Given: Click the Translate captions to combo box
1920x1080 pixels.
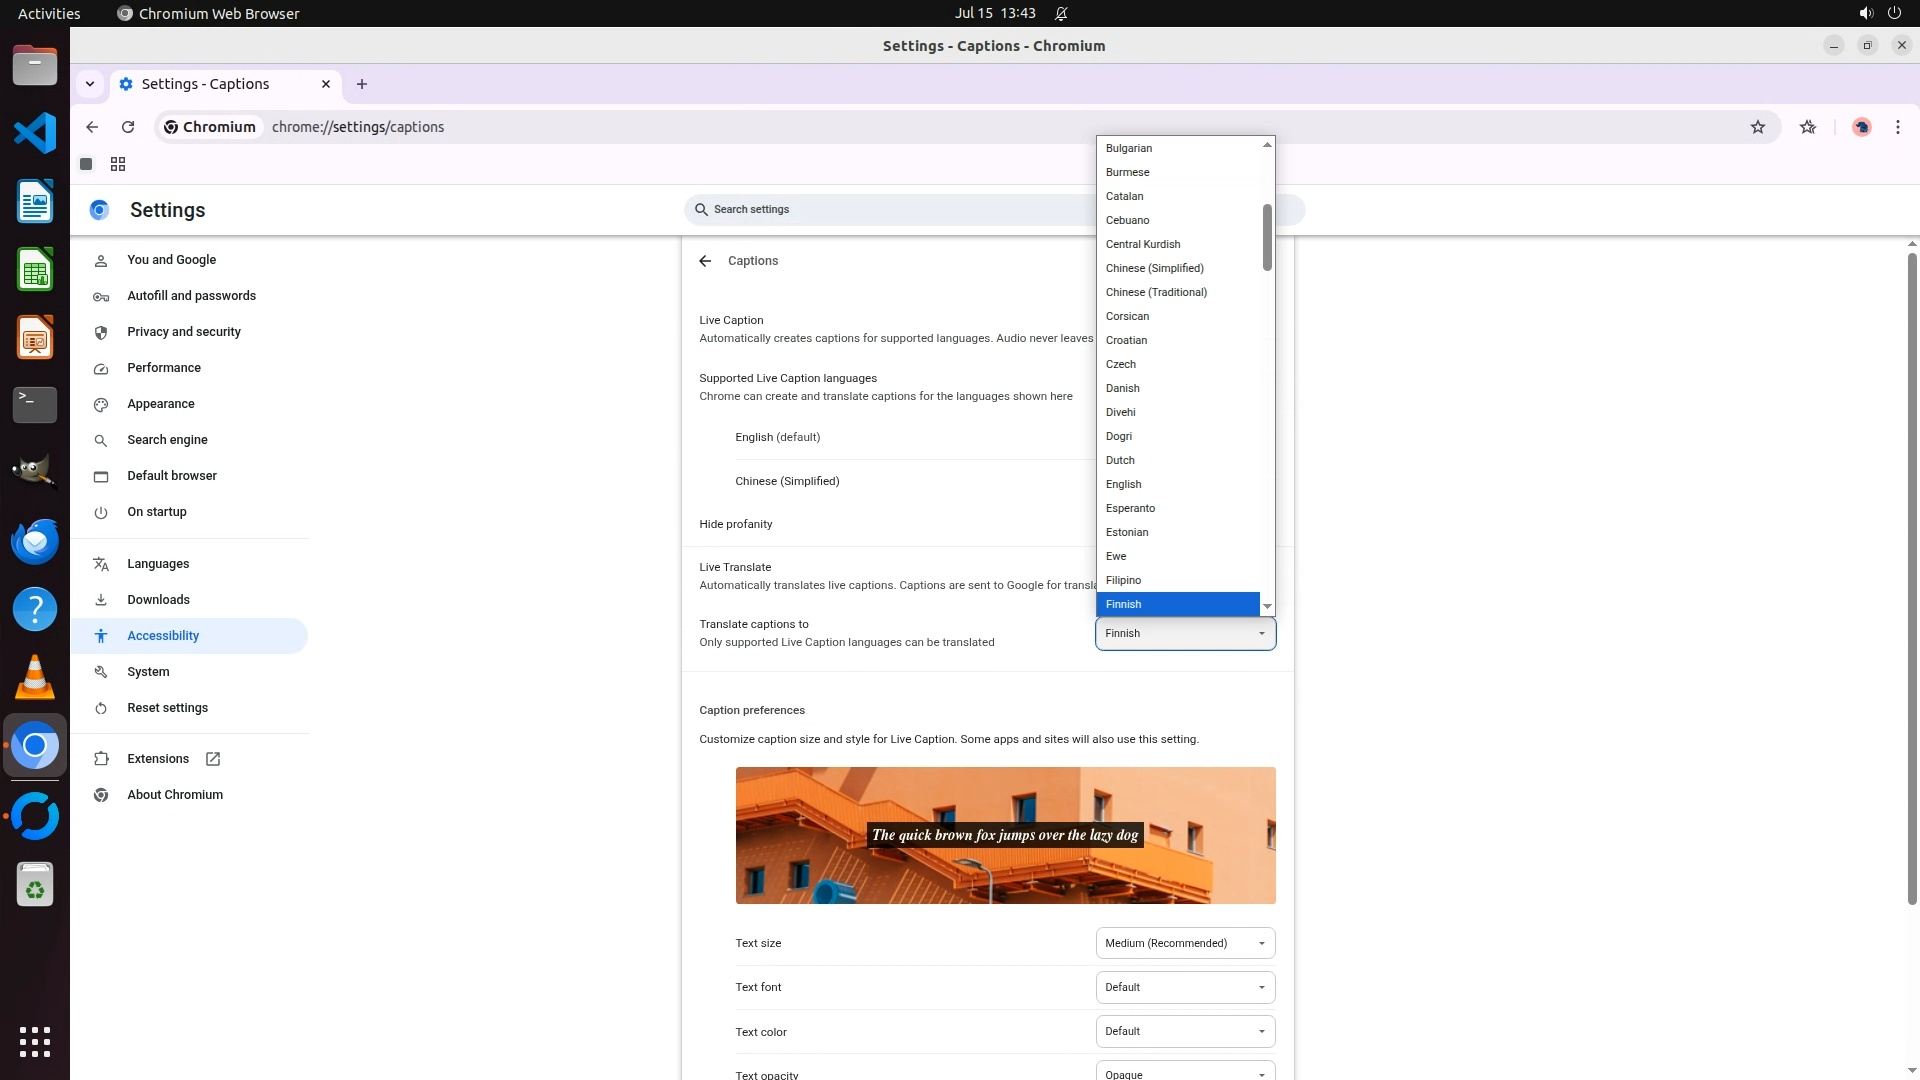Looking at the screenshot, I should 1185,633.
